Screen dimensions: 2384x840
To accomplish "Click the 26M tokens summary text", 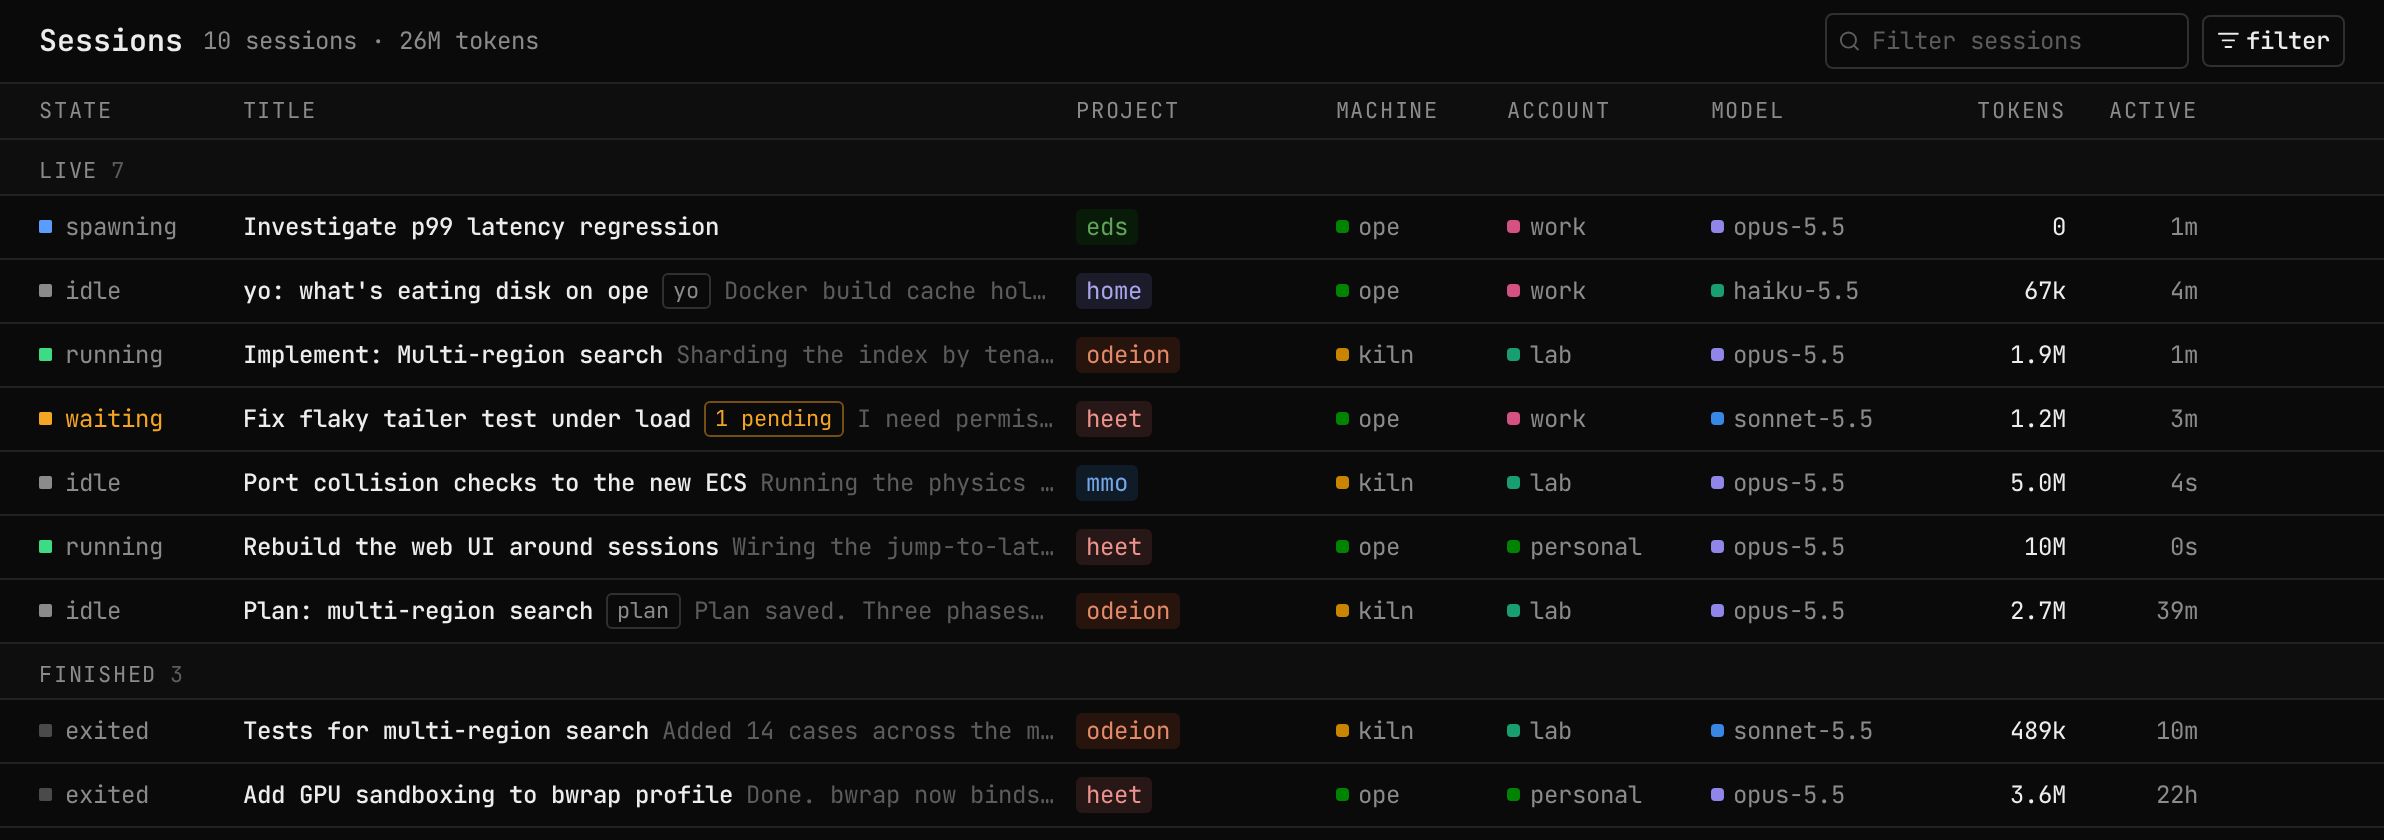I will point(469,41).
